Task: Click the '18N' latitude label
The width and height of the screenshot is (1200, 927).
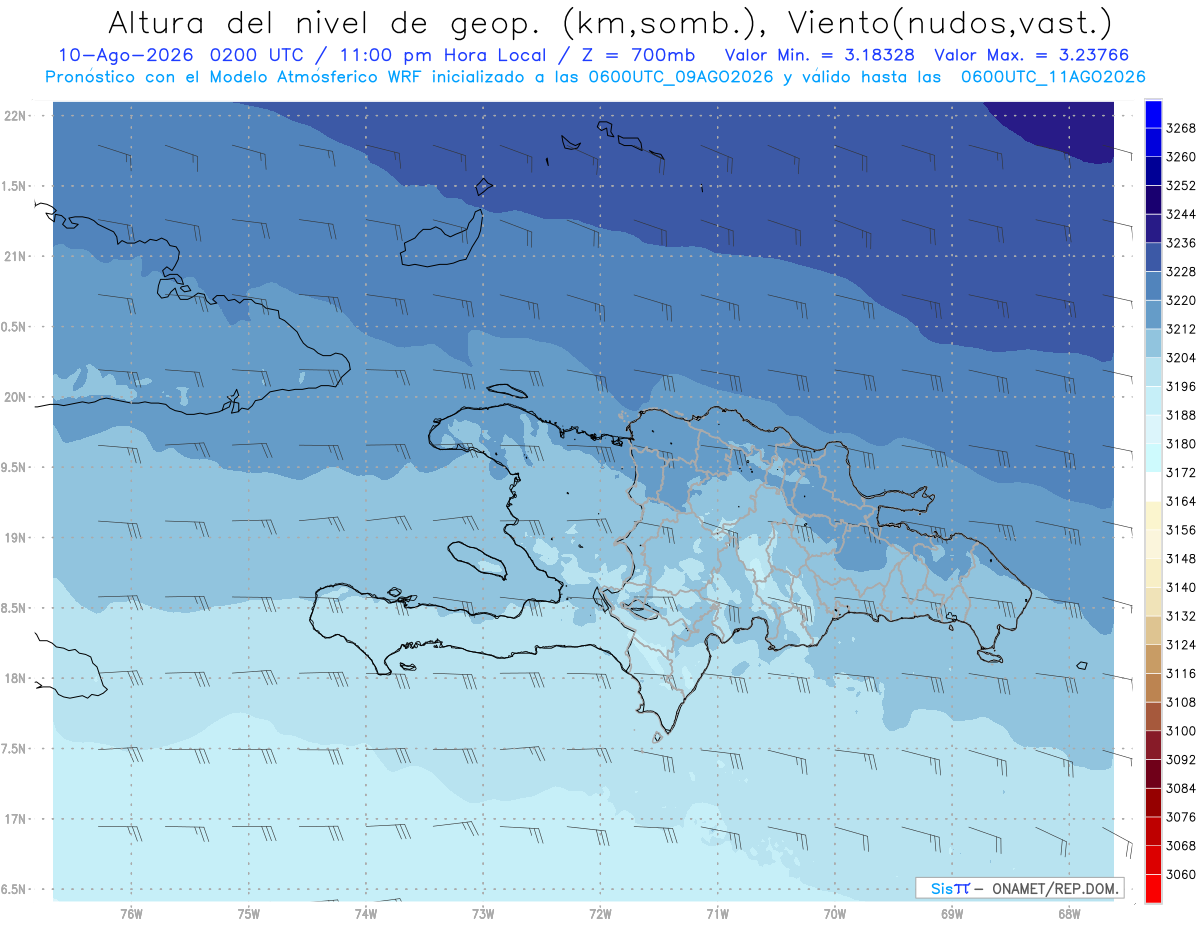Action: point(16,679)
